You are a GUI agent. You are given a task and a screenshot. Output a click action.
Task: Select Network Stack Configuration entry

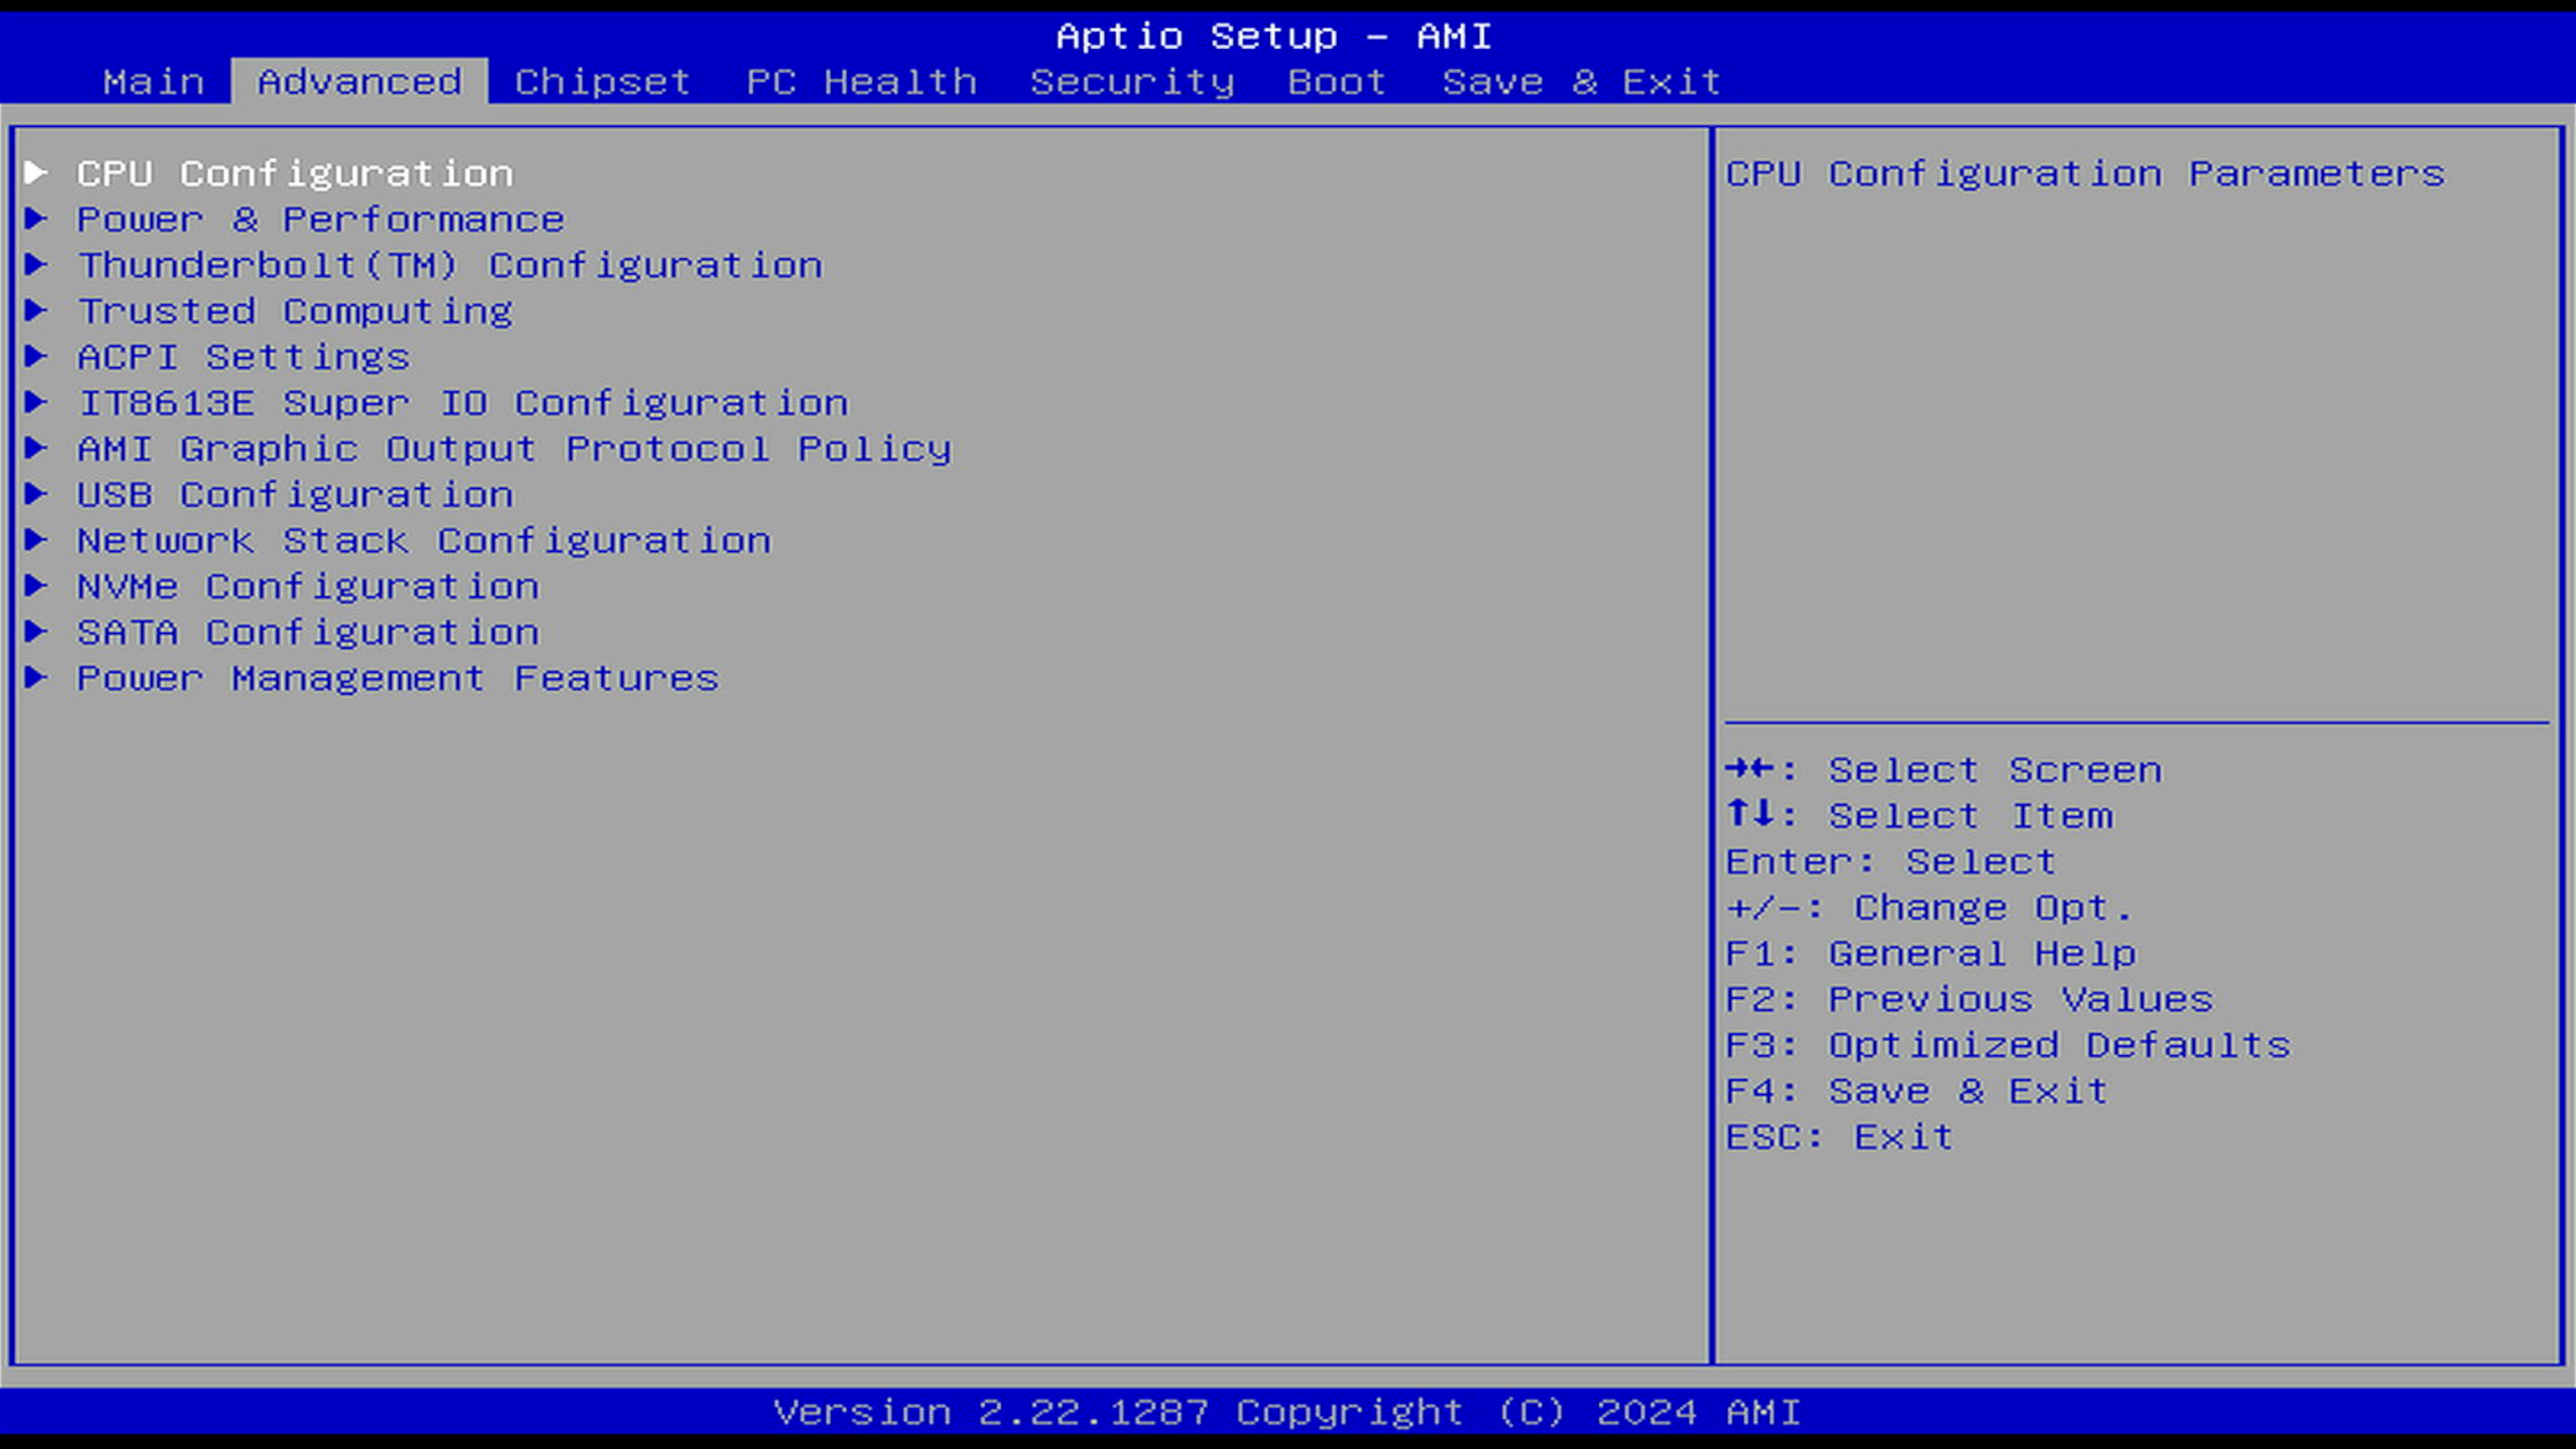(x=424, y=541)
